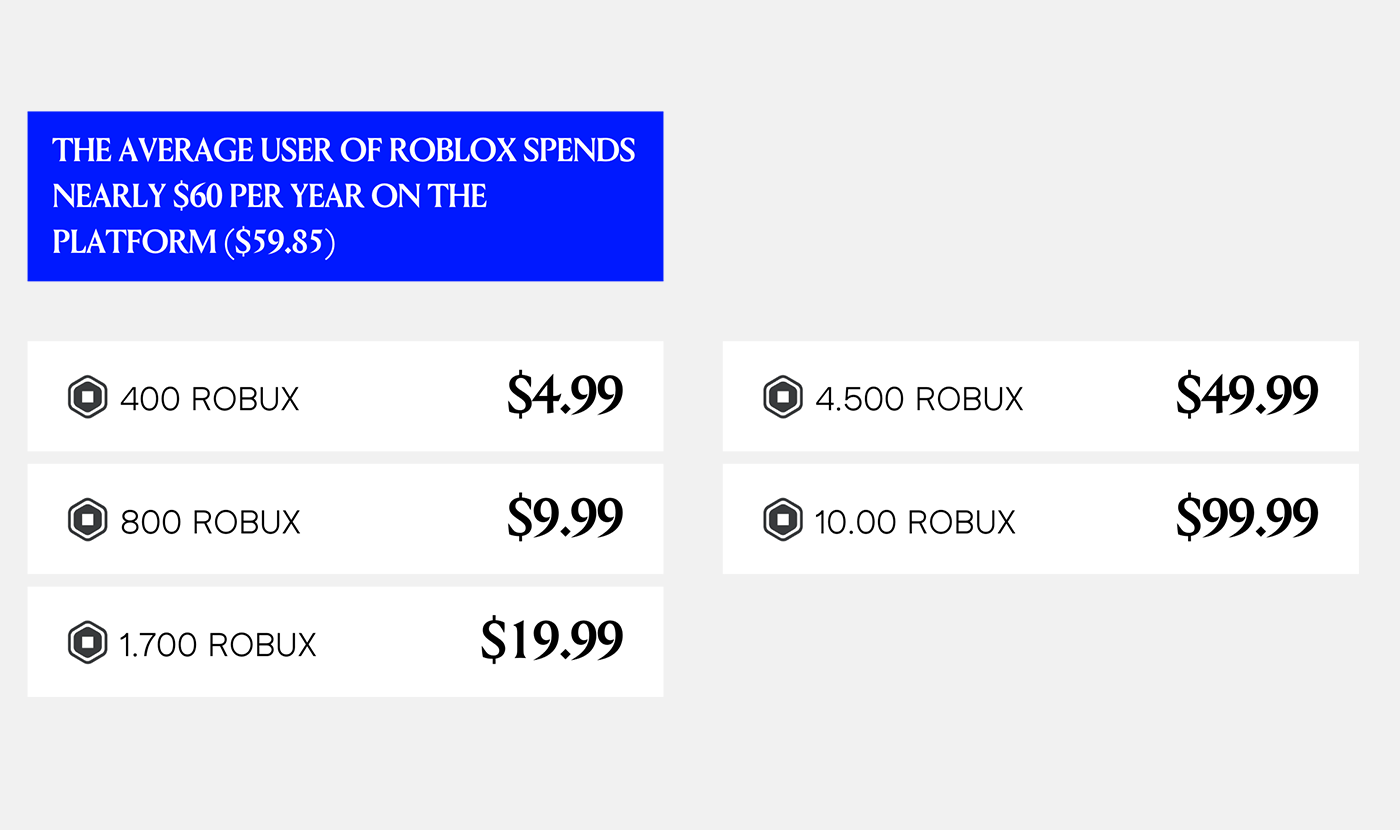Click the 400 ROBUX label

210,399
